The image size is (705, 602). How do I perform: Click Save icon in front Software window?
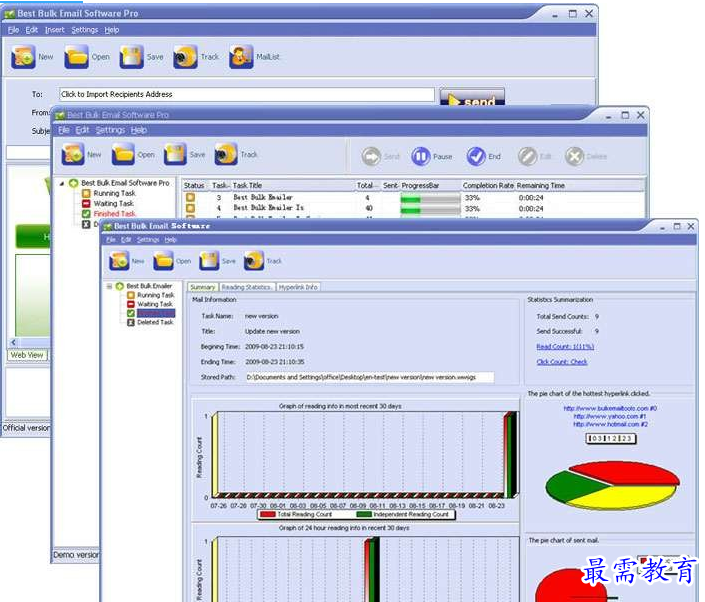pyautogui.click(x=209, y=261)
